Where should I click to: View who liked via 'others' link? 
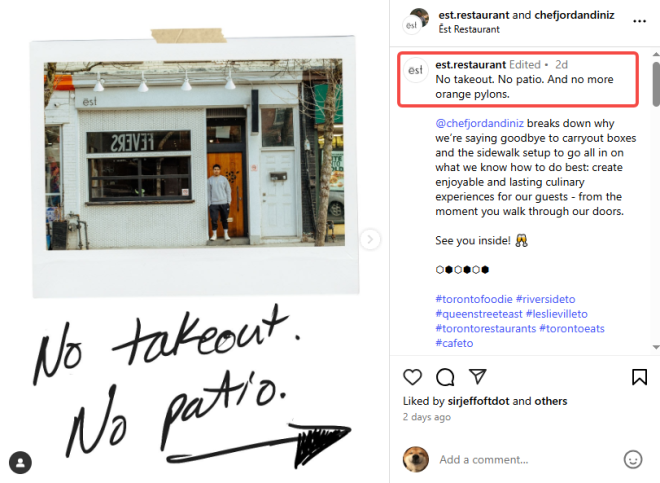pyautogui.click(x=551, y=401)
